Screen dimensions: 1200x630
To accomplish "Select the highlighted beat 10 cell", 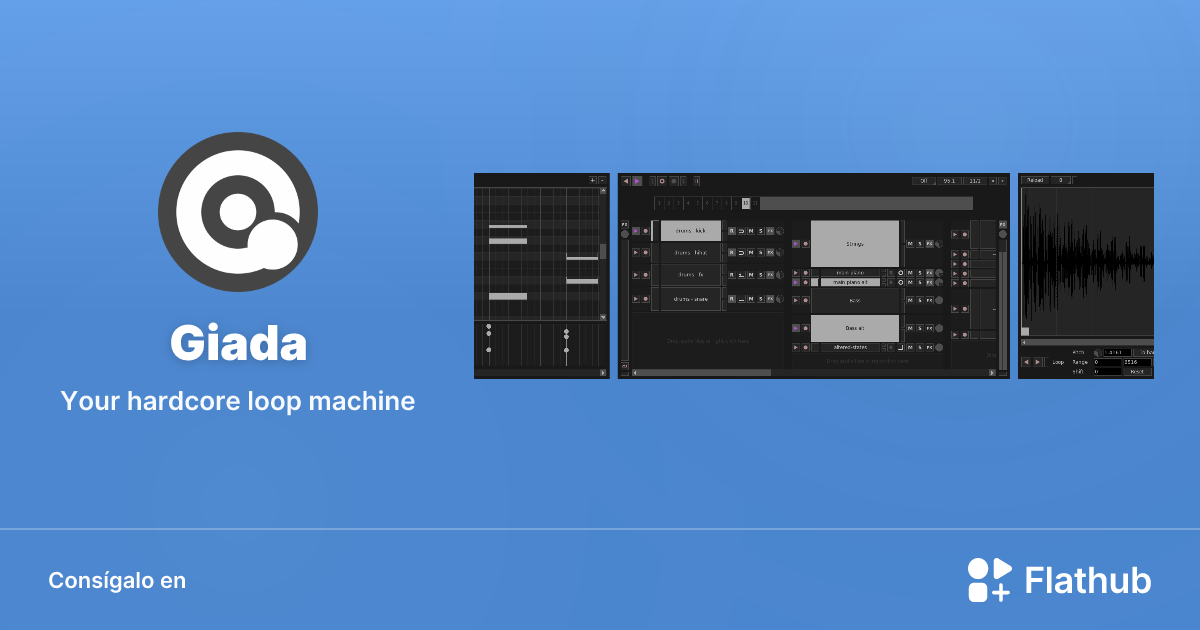I will (x=745, y=203).
